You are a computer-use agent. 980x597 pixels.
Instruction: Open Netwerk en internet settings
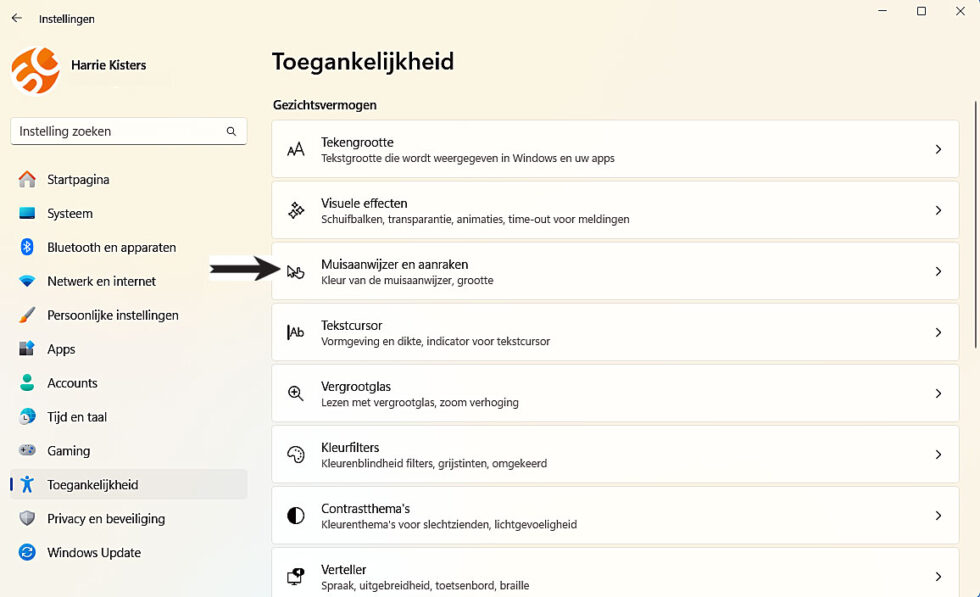tap(101, 281)
